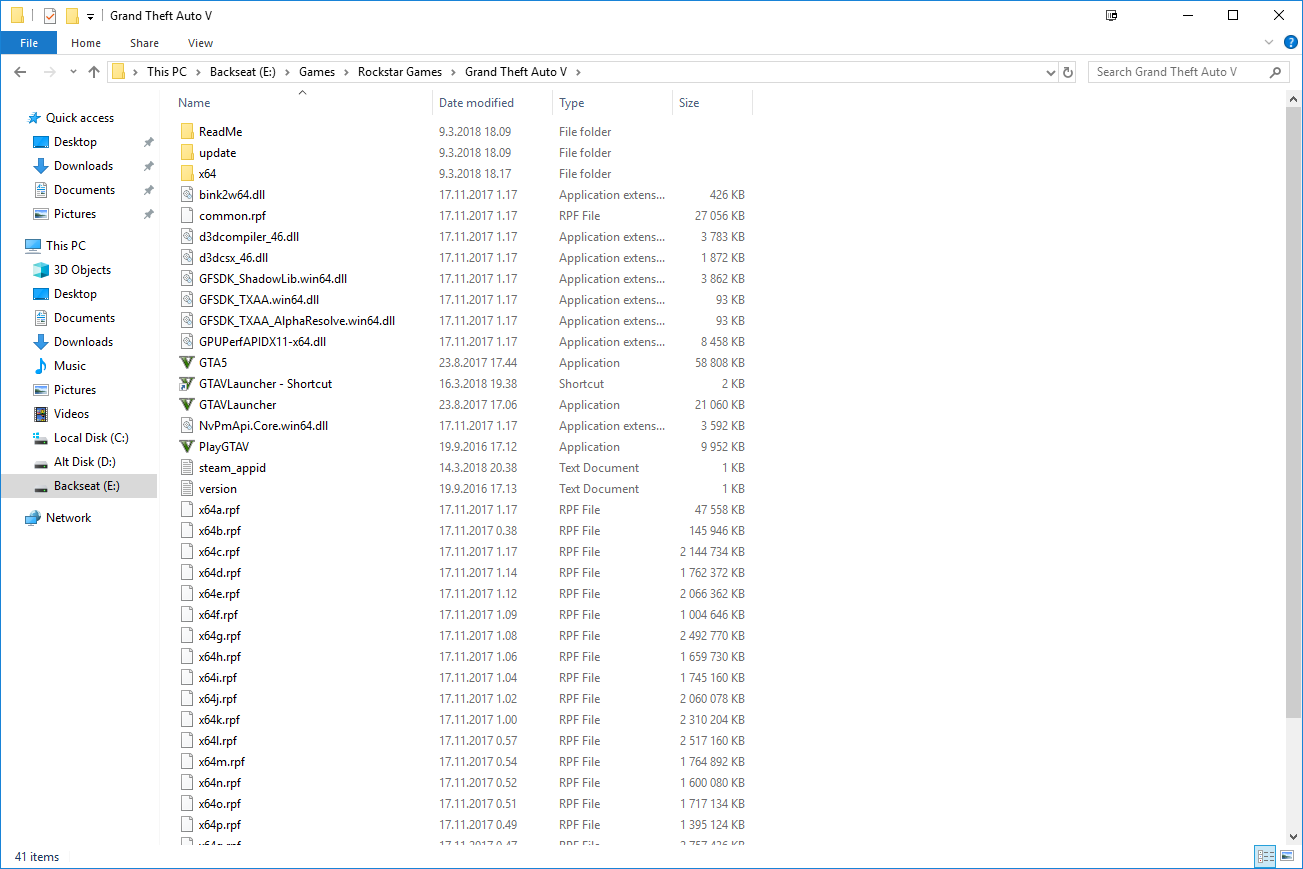The image size is (1303, 869).
Task: Go back with the left arrow button
Action: pyautogui.click(x=20, y=72)
